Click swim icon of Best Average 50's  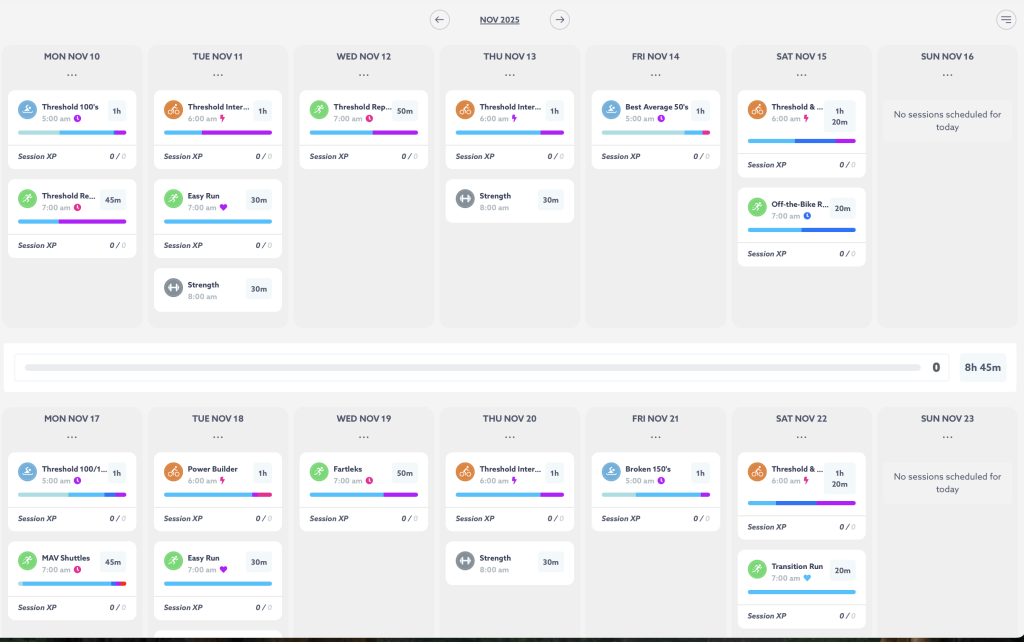pyautogui.click(x=611, y=110)
